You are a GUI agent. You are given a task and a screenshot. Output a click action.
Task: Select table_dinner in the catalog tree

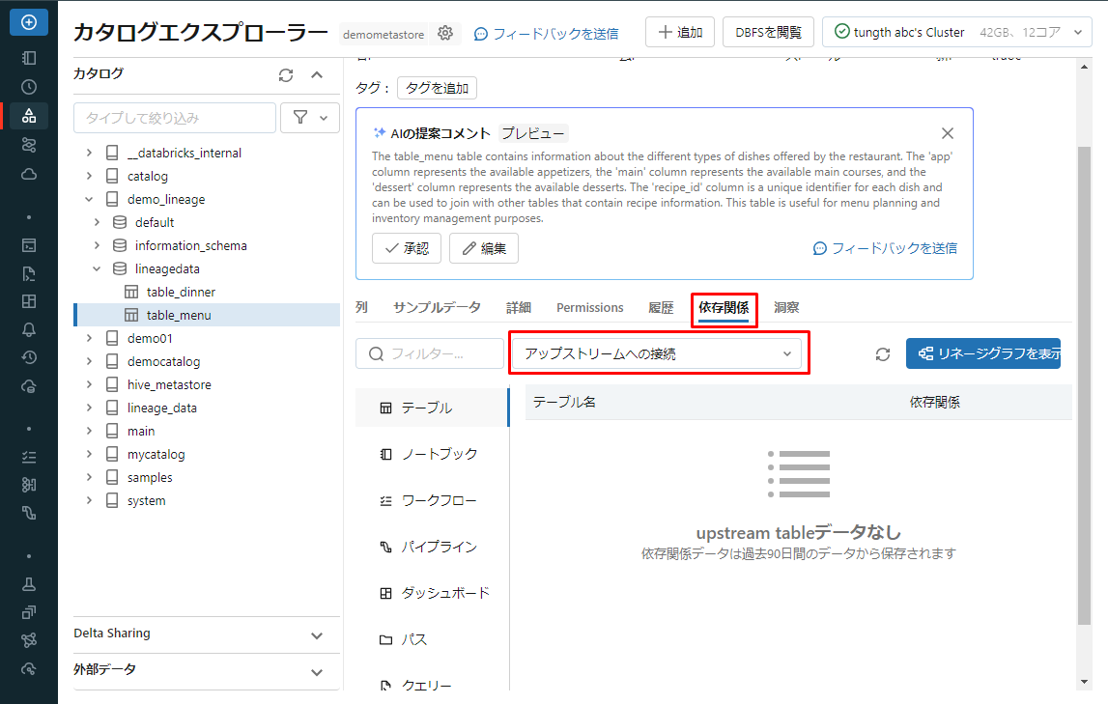(181, 292)
